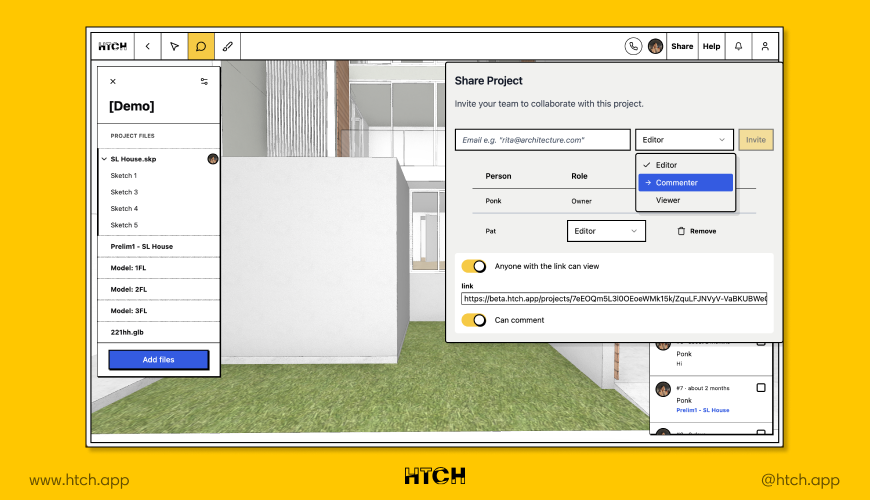This screenshot has height=500, width=870.
Task: Start a call with the phone icon
Action: pyautogui.click(x=633, y=46)
